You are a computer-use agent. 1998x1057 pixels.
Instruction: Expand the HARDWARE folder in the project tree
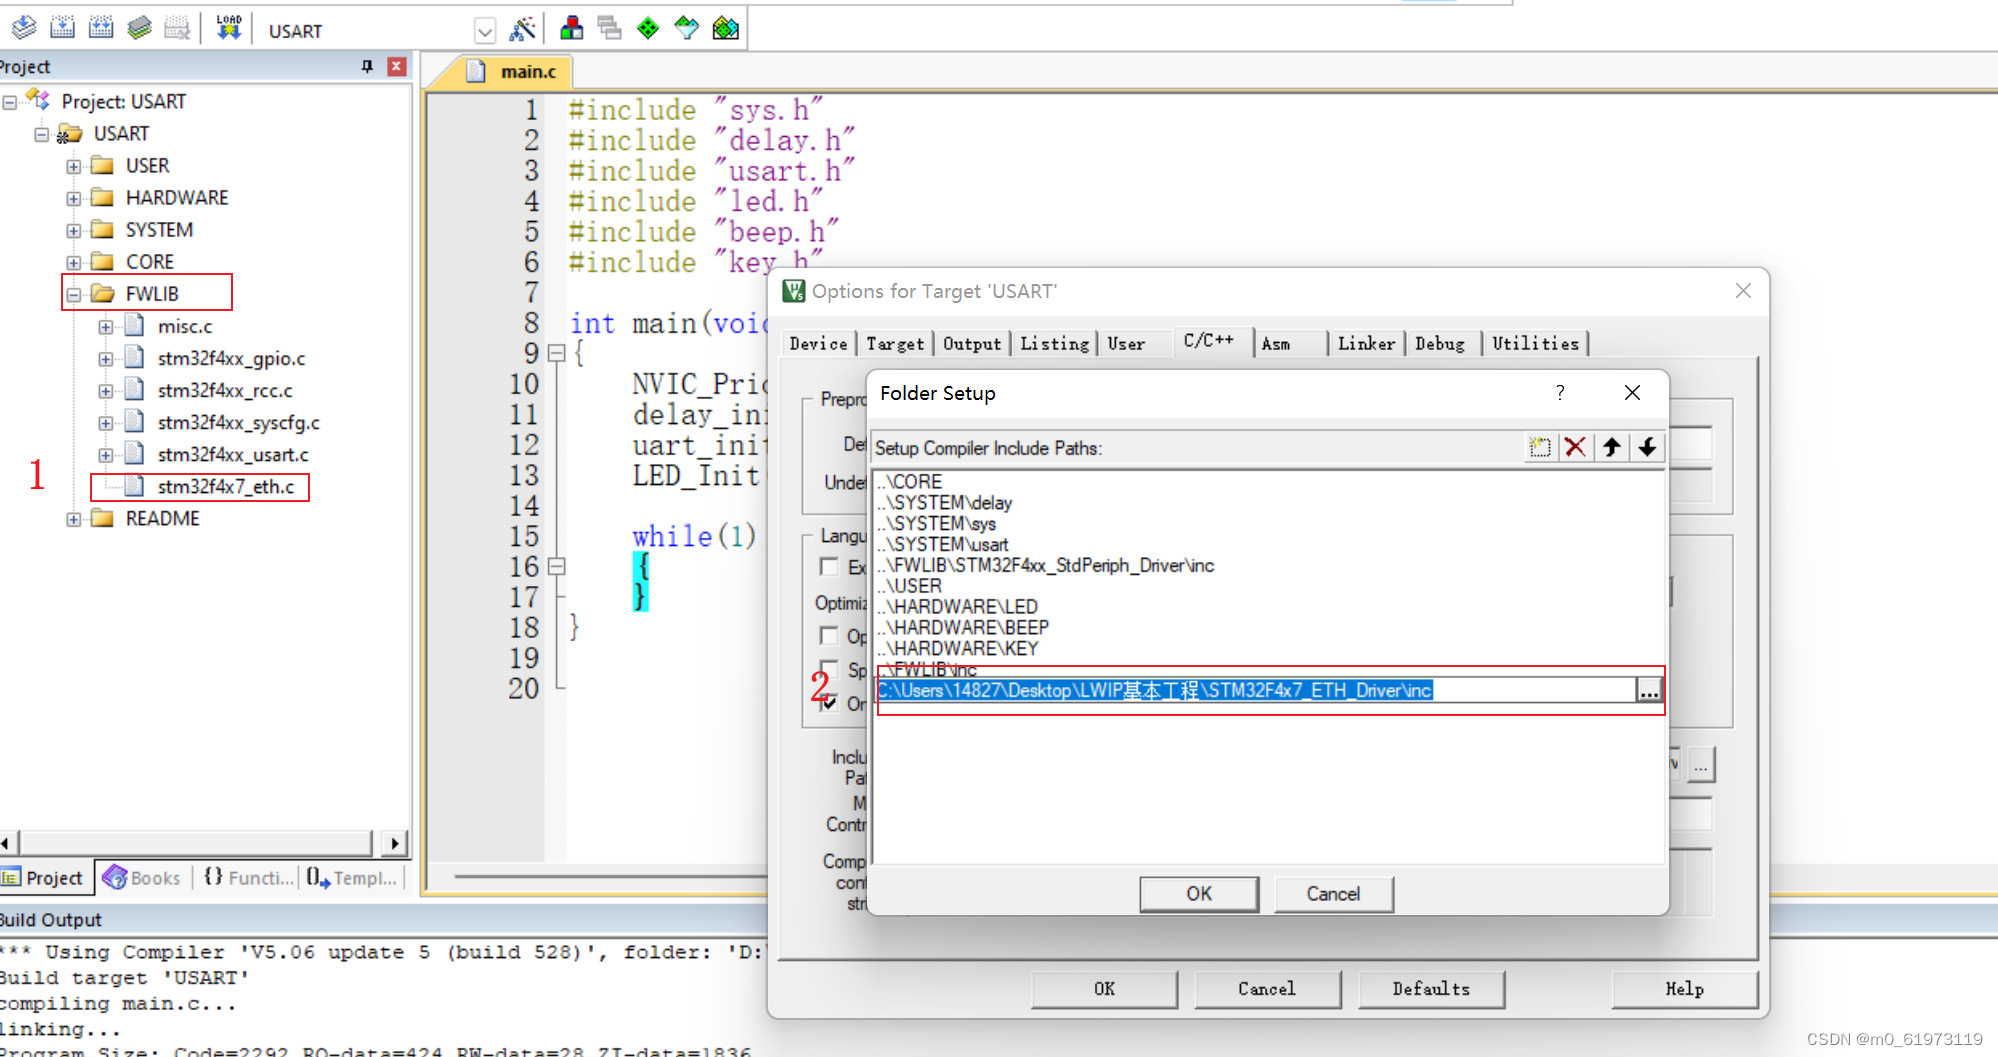(72, 197)
